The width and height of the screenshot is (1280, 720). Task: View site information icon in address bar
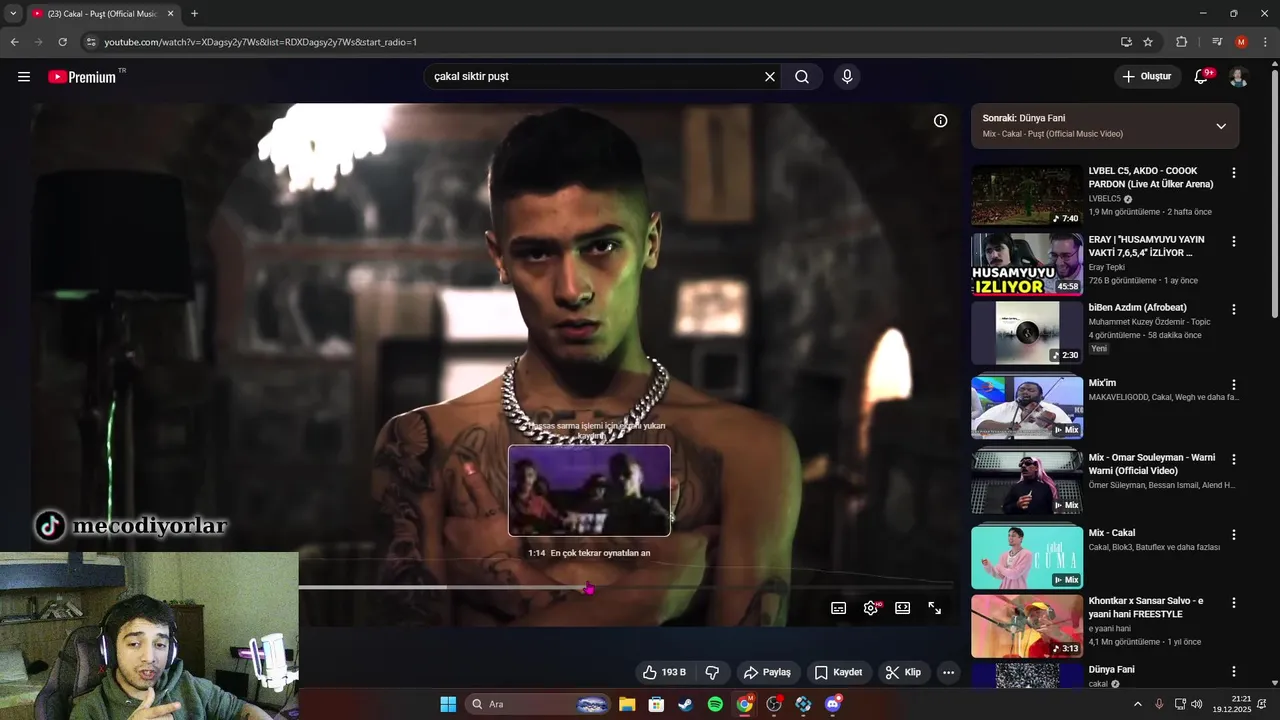pyautogui.click(x=91, y=42)
